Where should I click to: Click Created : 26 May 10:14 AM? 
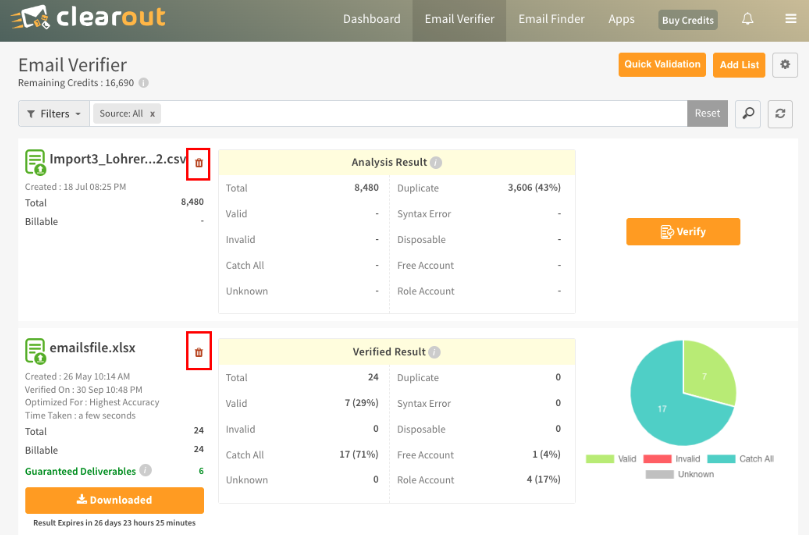pyautogui.click(x=77, y=377)
